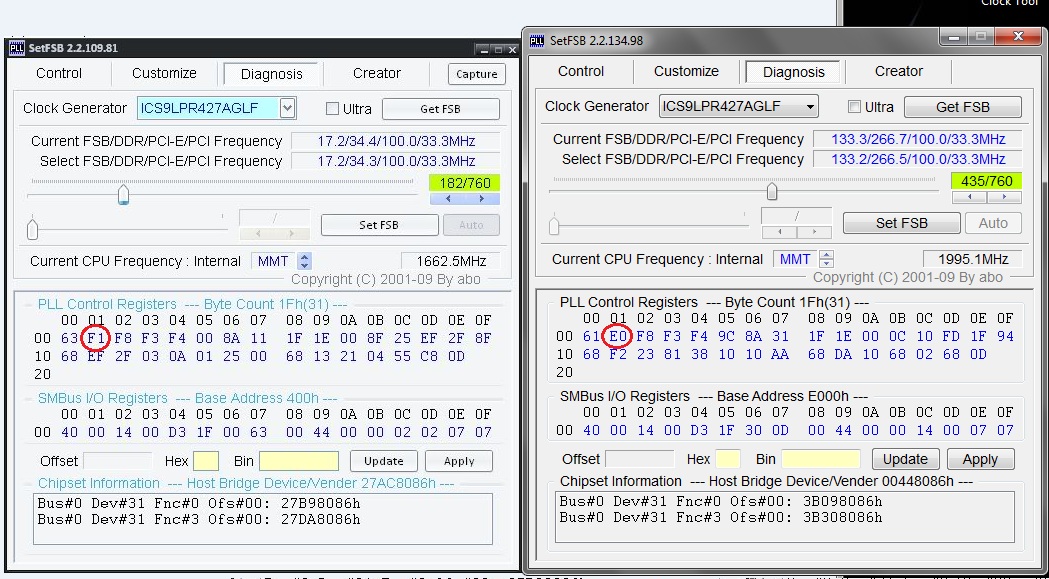Click Hex field in 2.2.109.81 window
Viewport: 1049px width, 579px height.
206,461
